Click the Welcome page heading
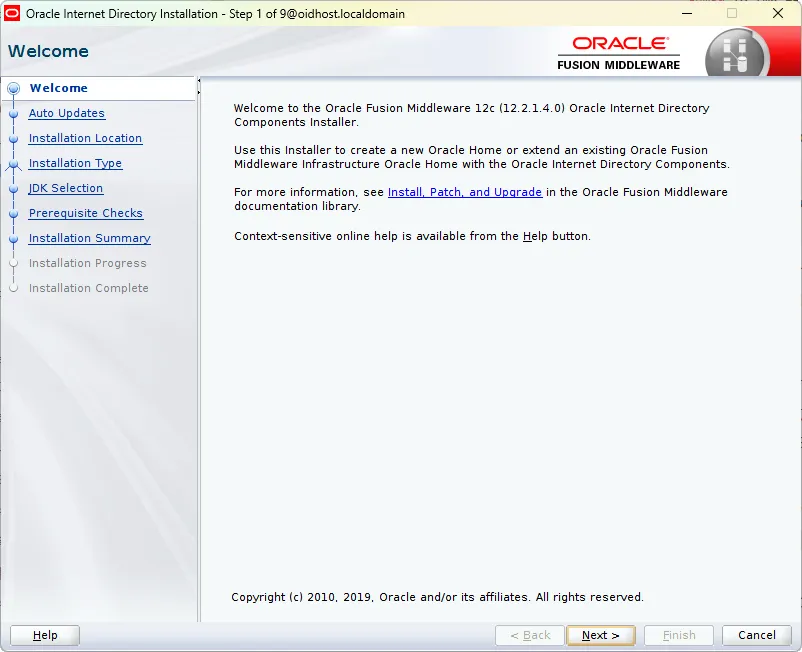Viewport: 802px width, 652px height. pos(48,51)
